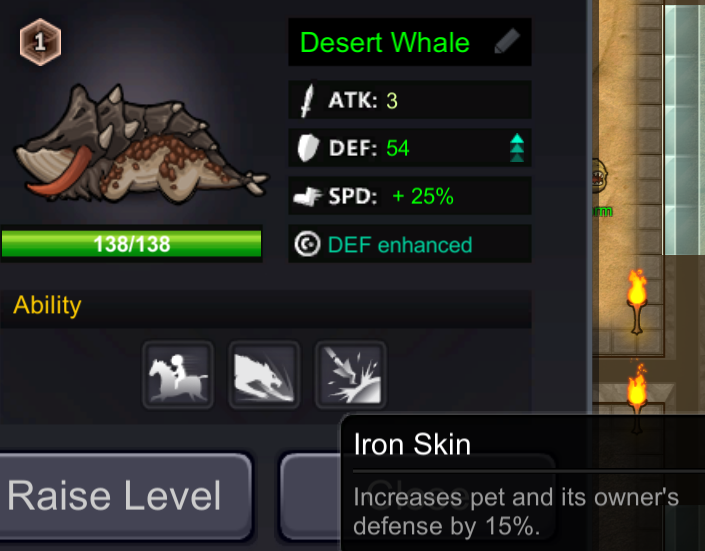Click the teal DEF boost arrows
The image size is (705, 551).
point(517,148)
